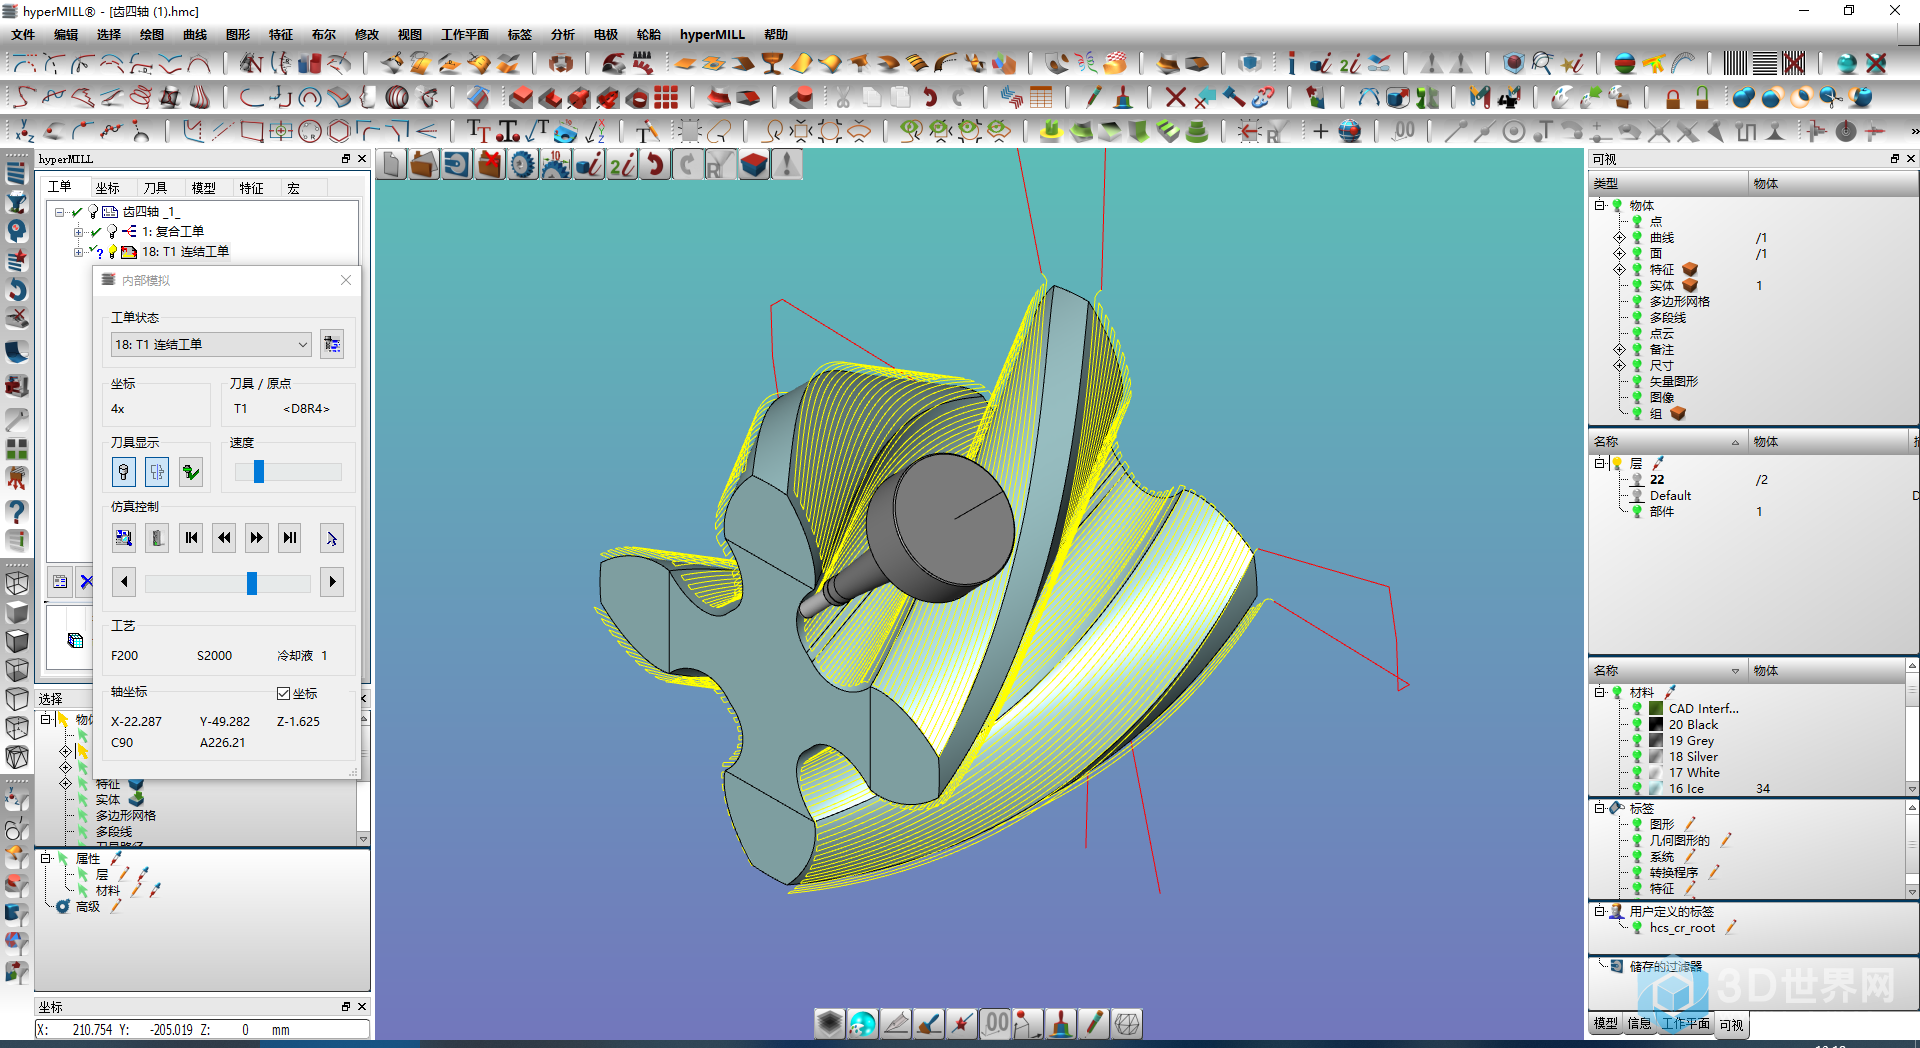Click the red undo arrow in viewport toolbar
Viewport: 1920px width, 1048px height.
pos(655,165)
